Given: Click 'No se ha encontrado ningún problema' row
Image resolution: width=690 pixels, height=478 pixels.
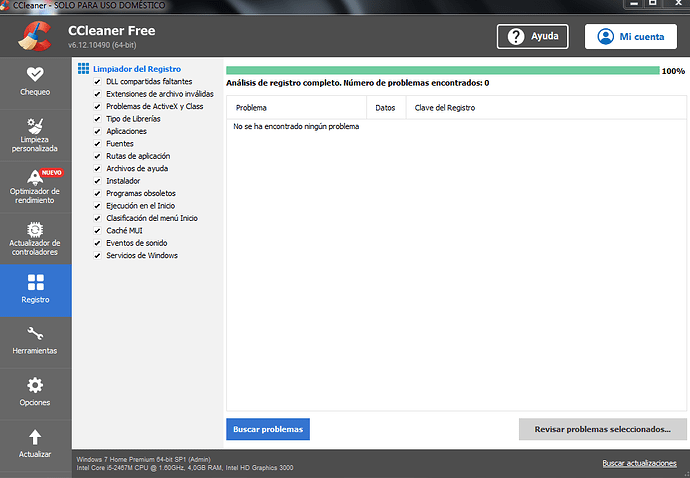Looking at the screenshot, I should click(x=296, y=126).
